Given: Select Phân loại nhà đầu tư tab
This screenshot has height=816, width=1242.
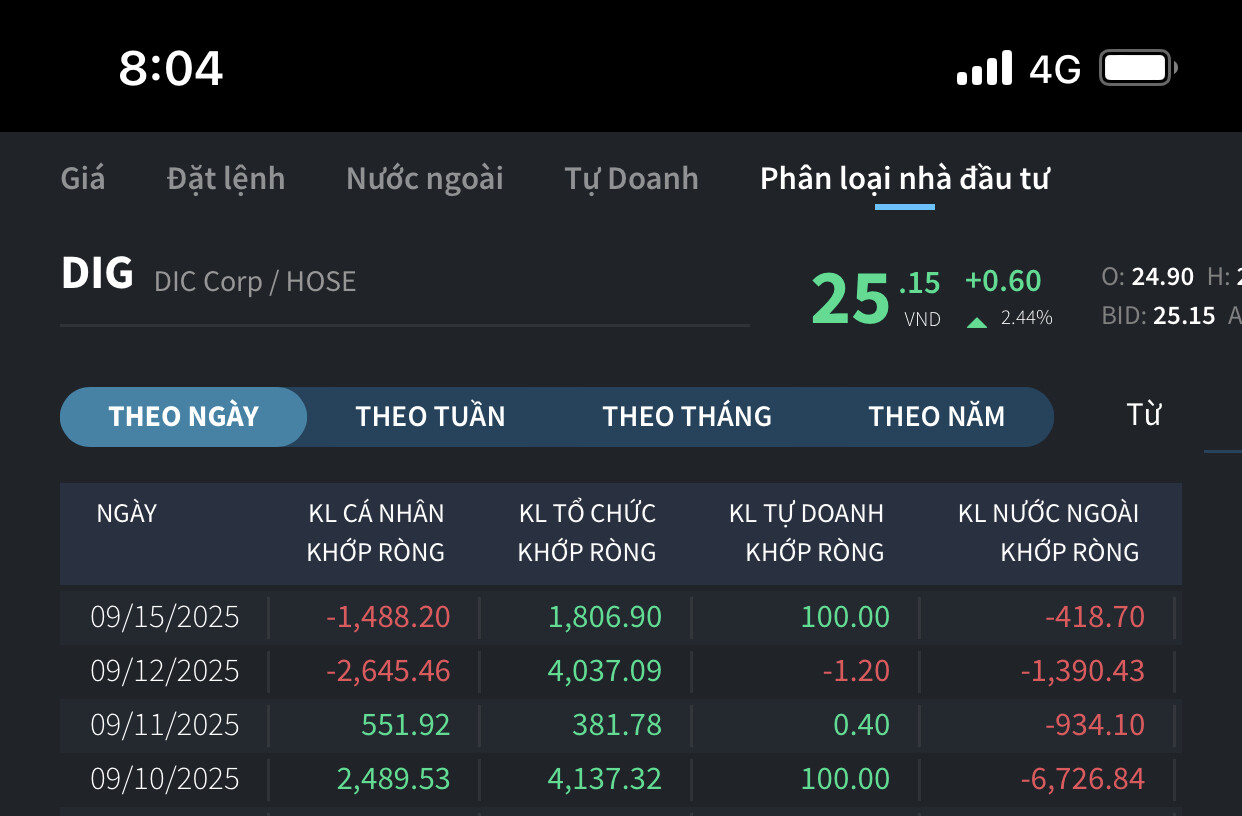Looking at the screenshot, I should 904,179.
